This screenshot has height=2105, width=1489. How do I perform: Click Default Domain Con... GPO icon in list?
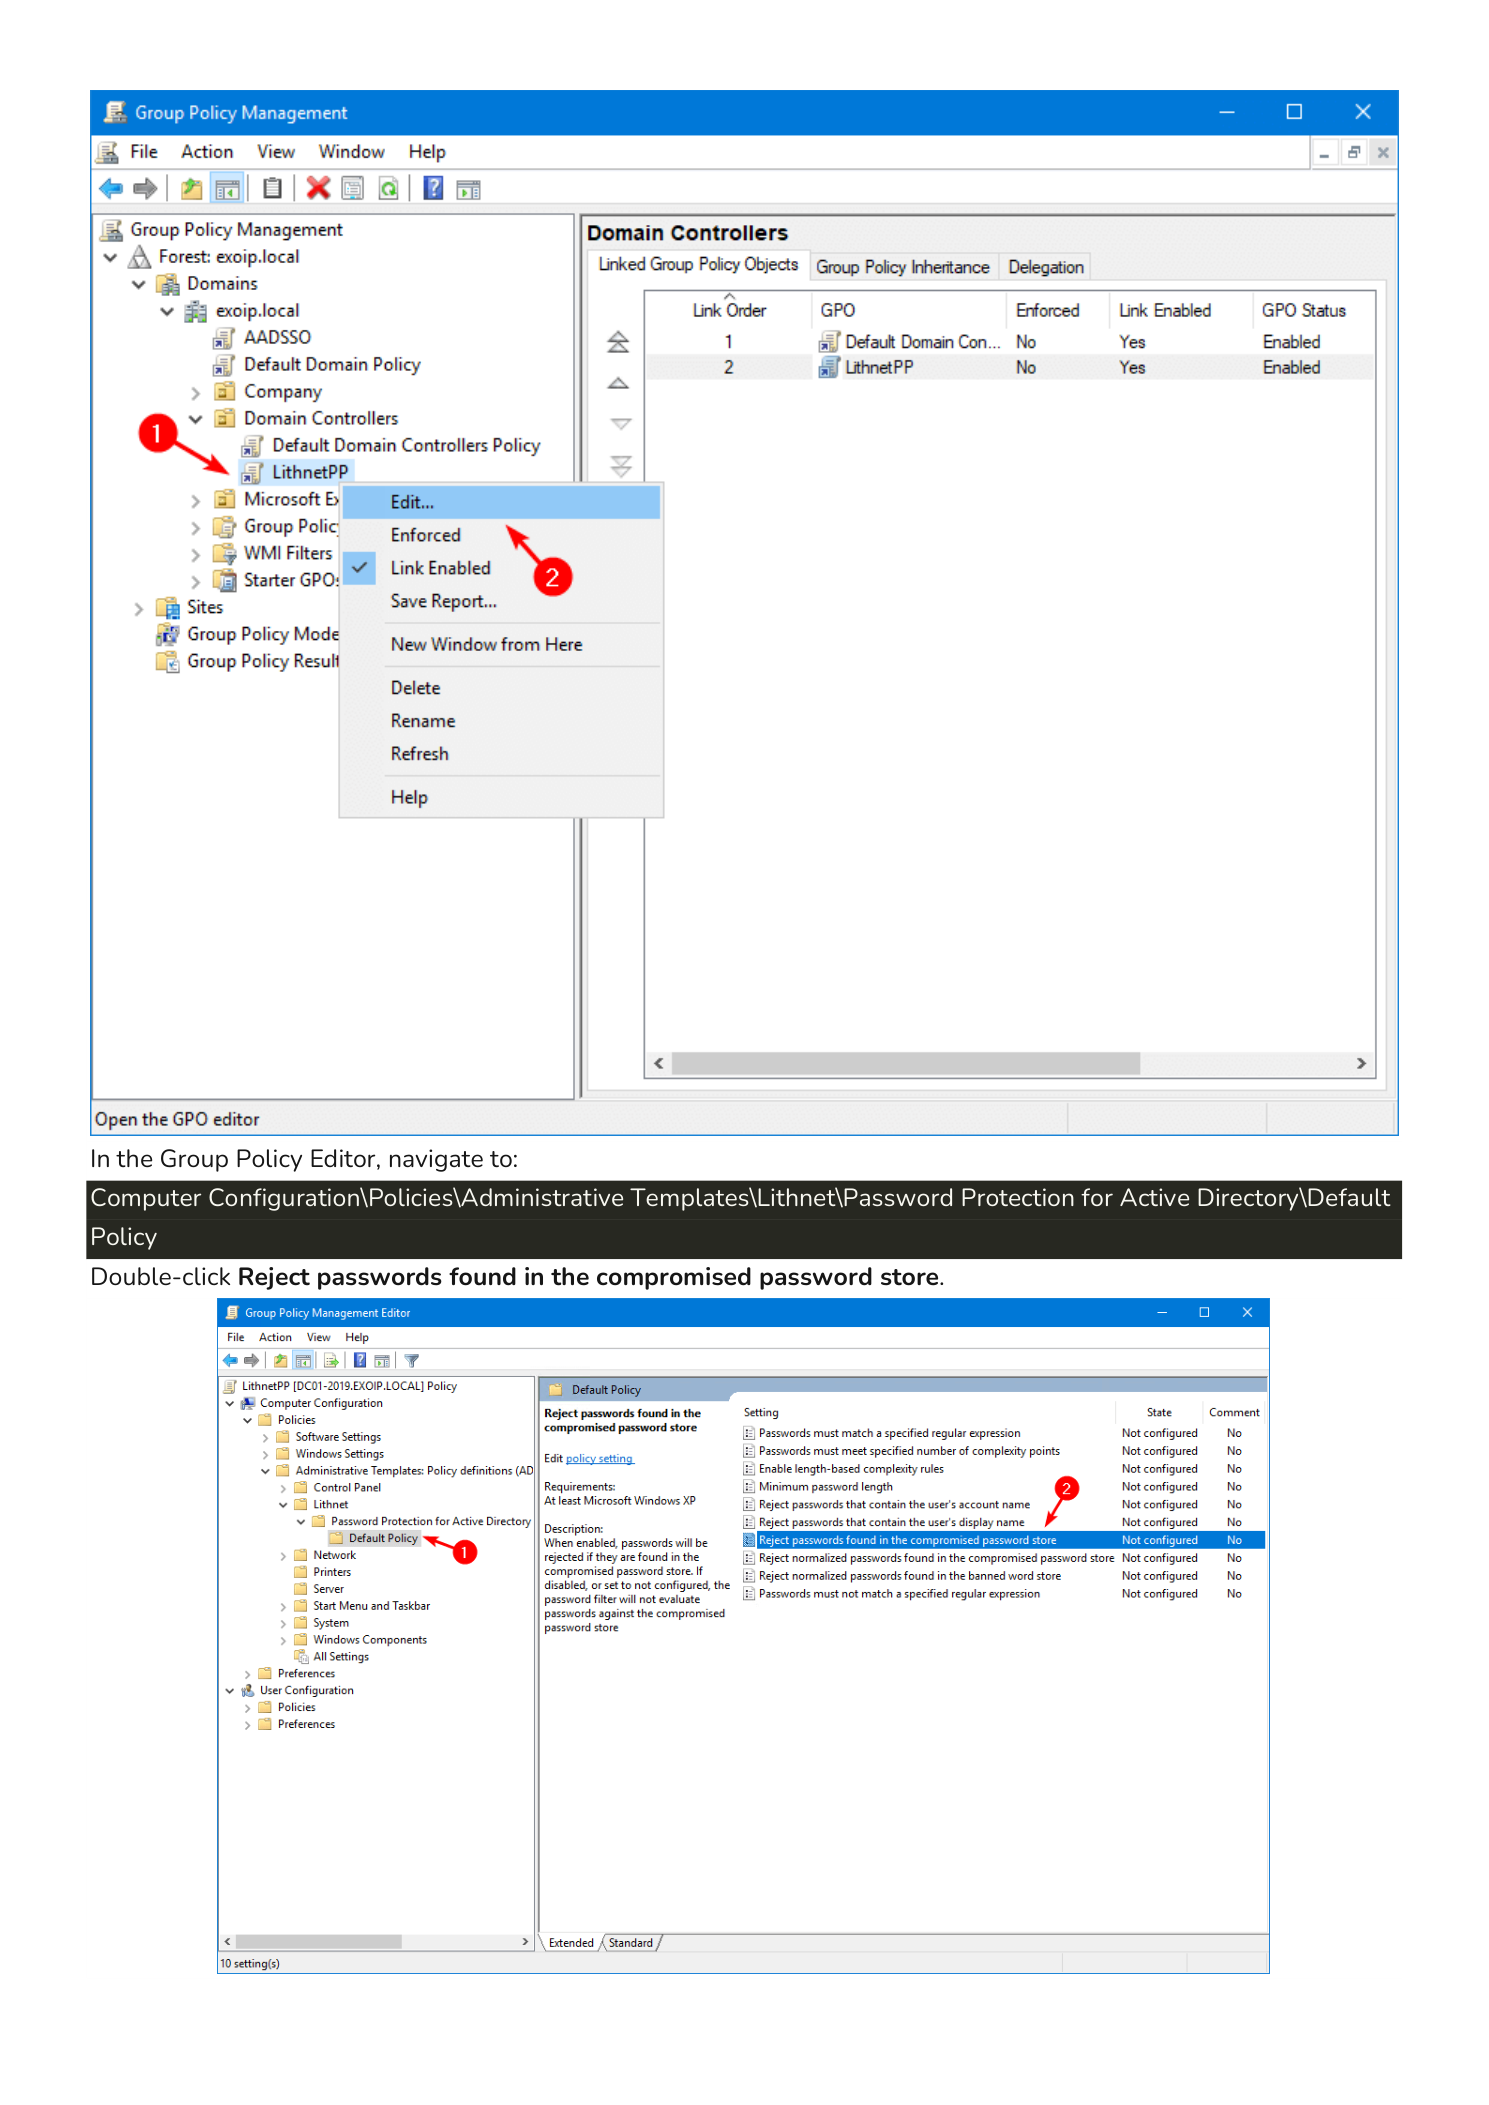829,342
